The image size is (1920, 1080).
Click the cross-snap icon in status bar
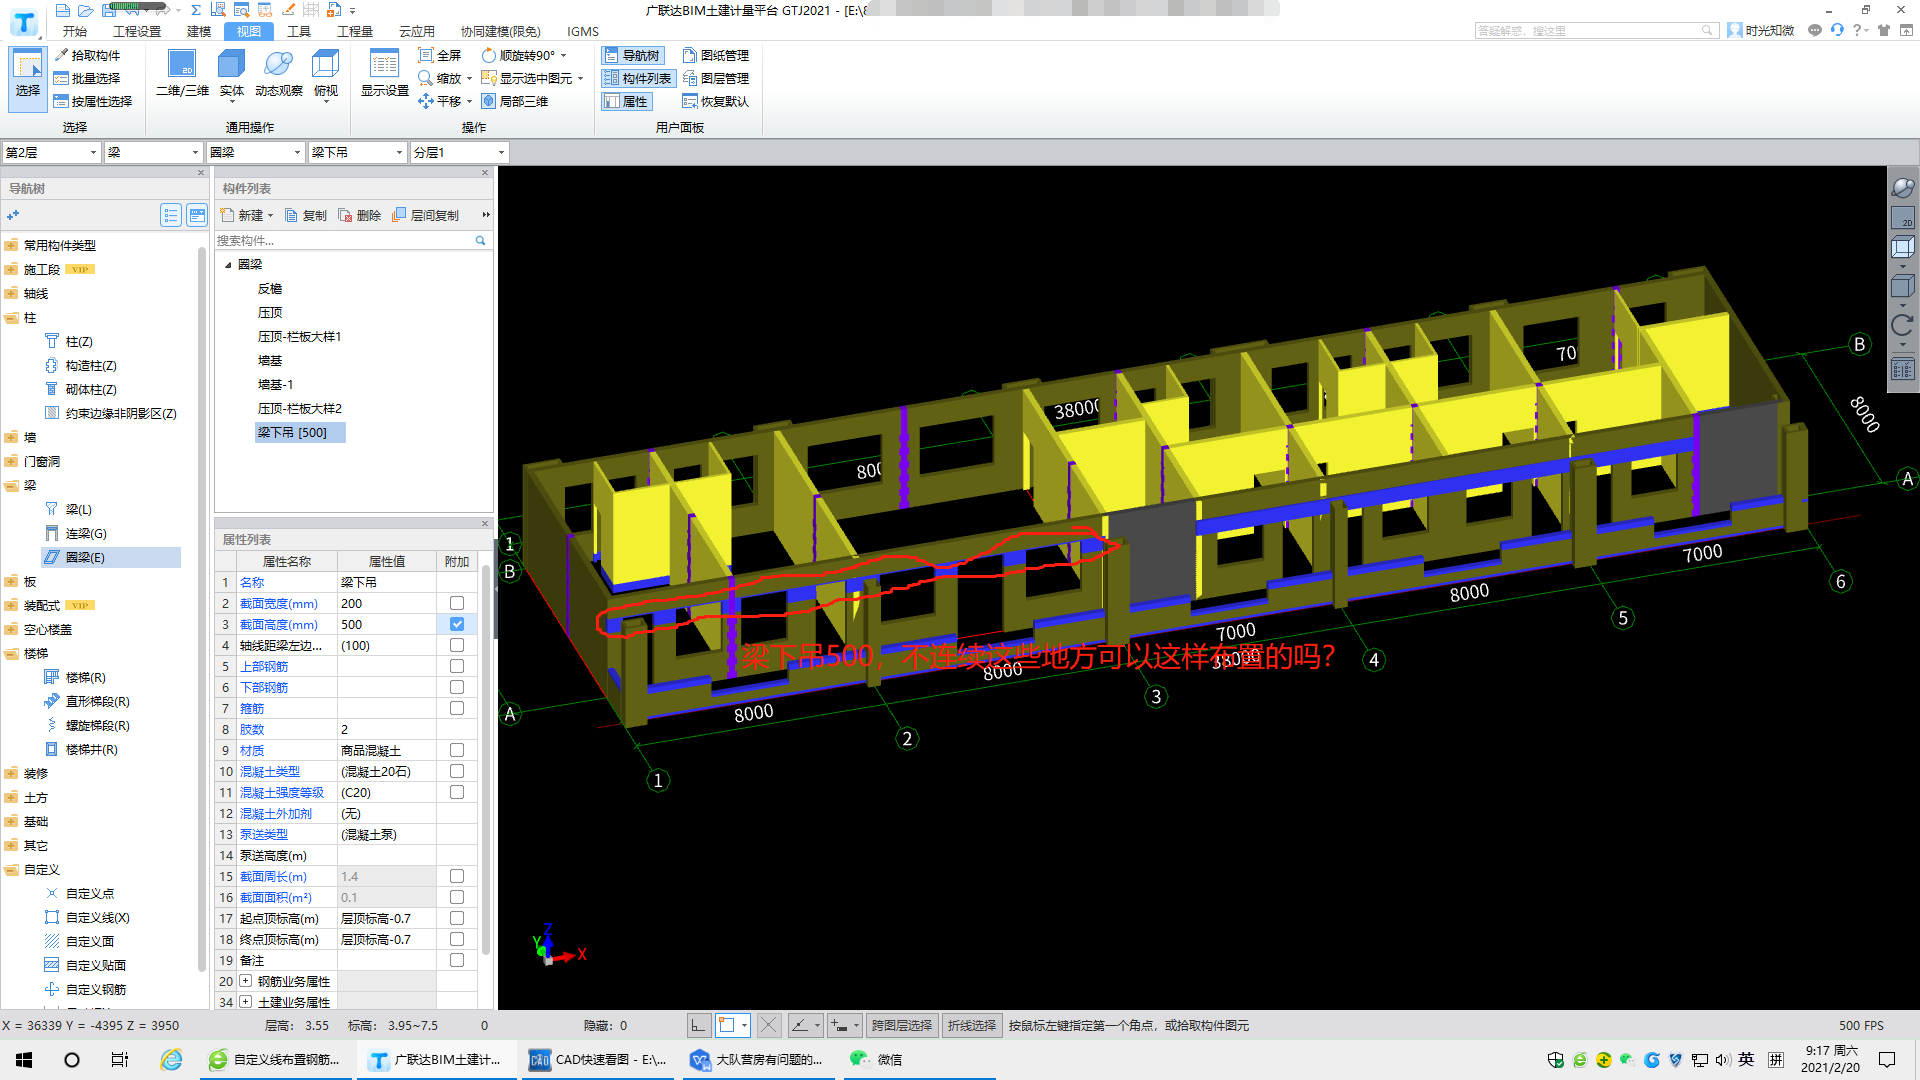coord(768,1025)
